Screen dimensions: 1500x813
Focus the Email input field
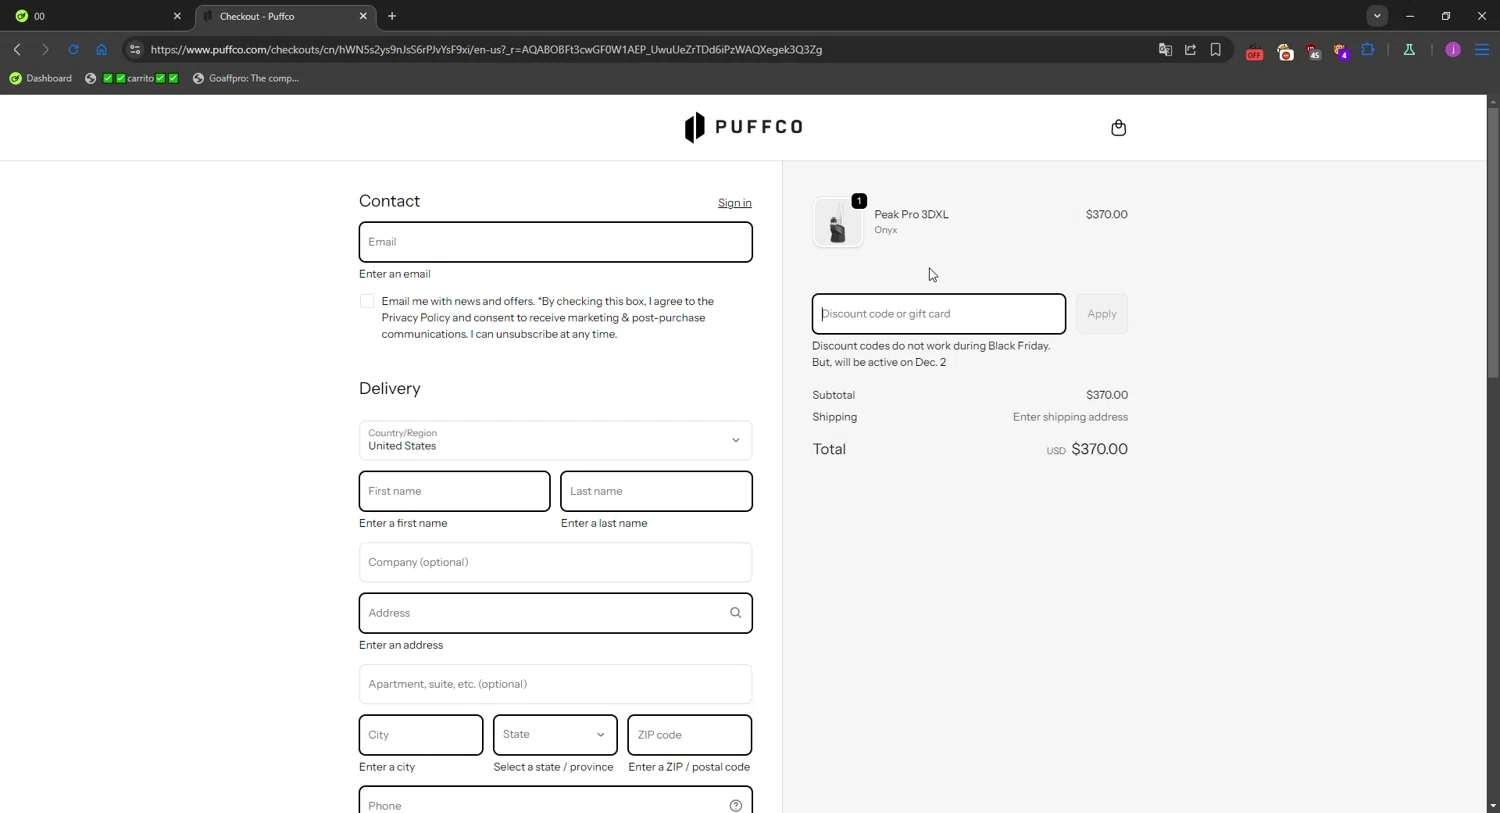point(555,242)
